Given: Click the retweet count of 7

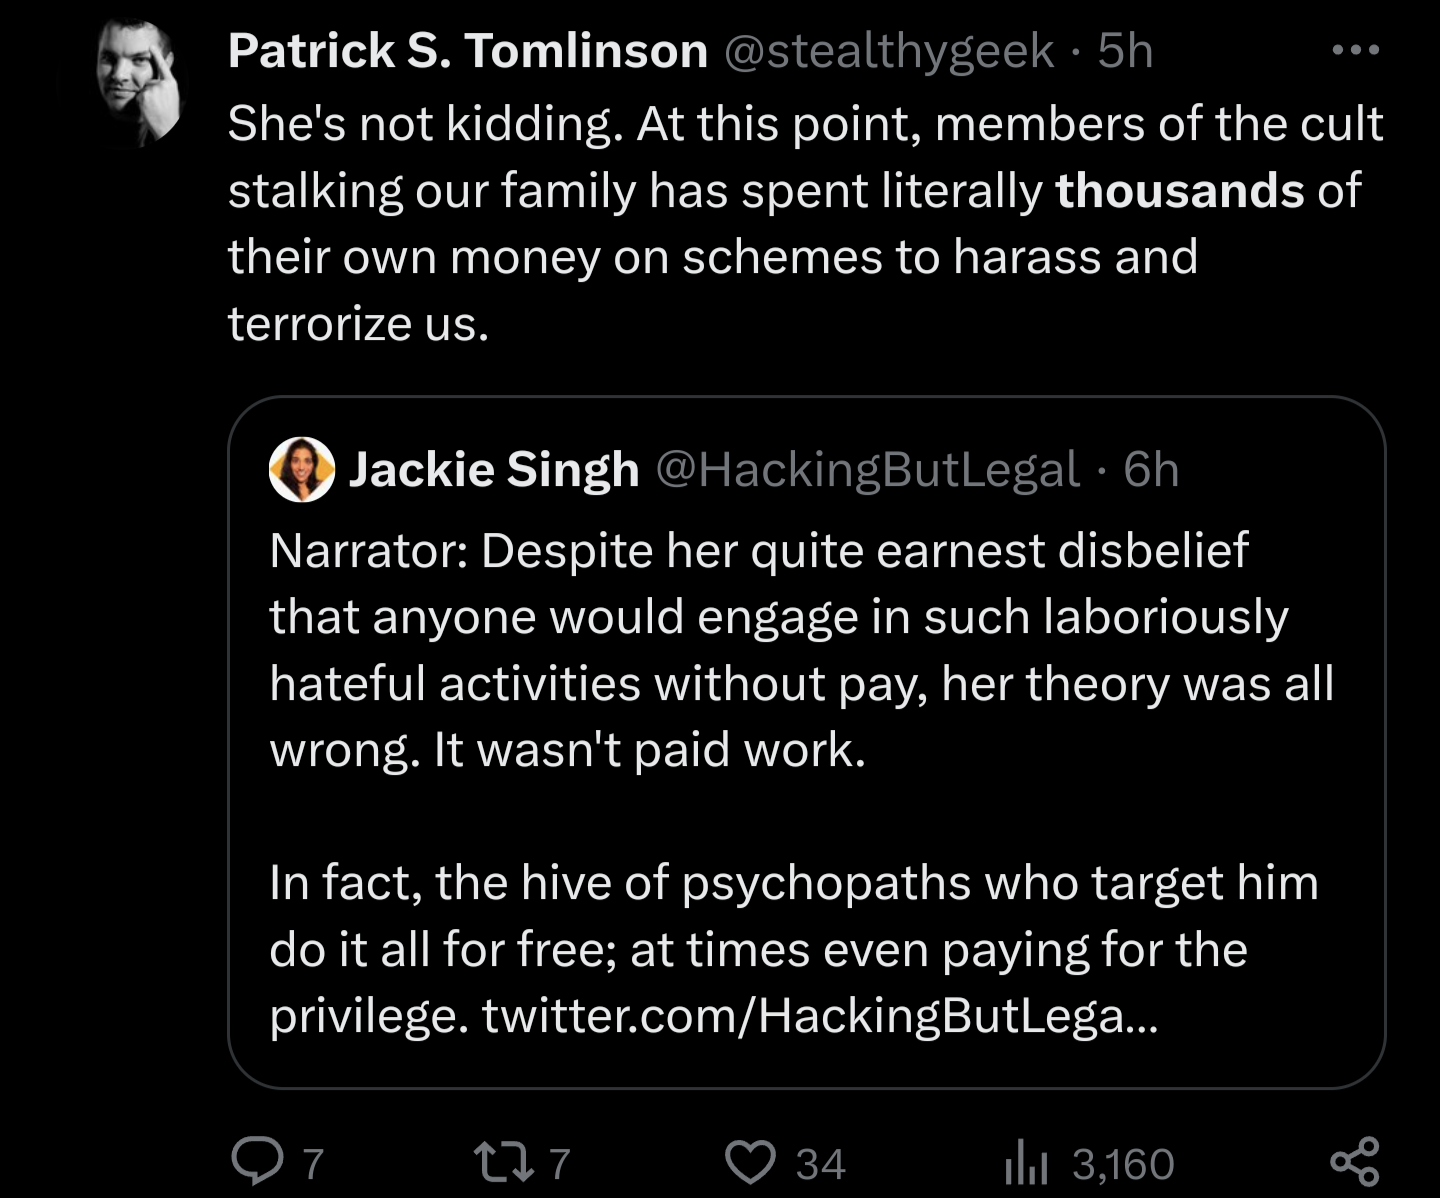Looking at the screenshot, I should [x=560, y=1164].
